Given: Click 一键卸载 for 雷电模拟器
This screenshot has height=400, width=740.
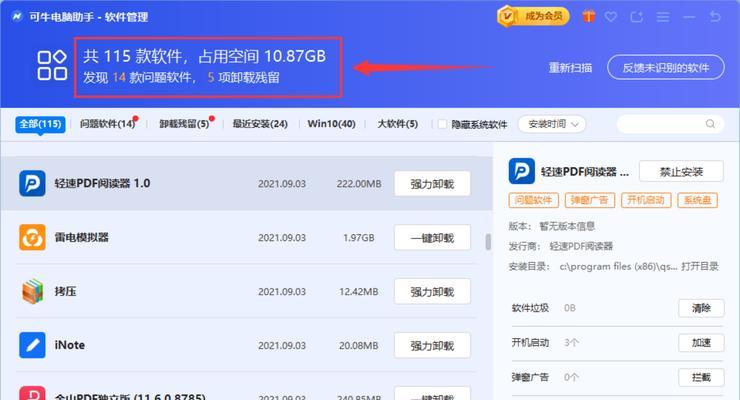Looking at the screenshot, I should (x=432, y=237).
